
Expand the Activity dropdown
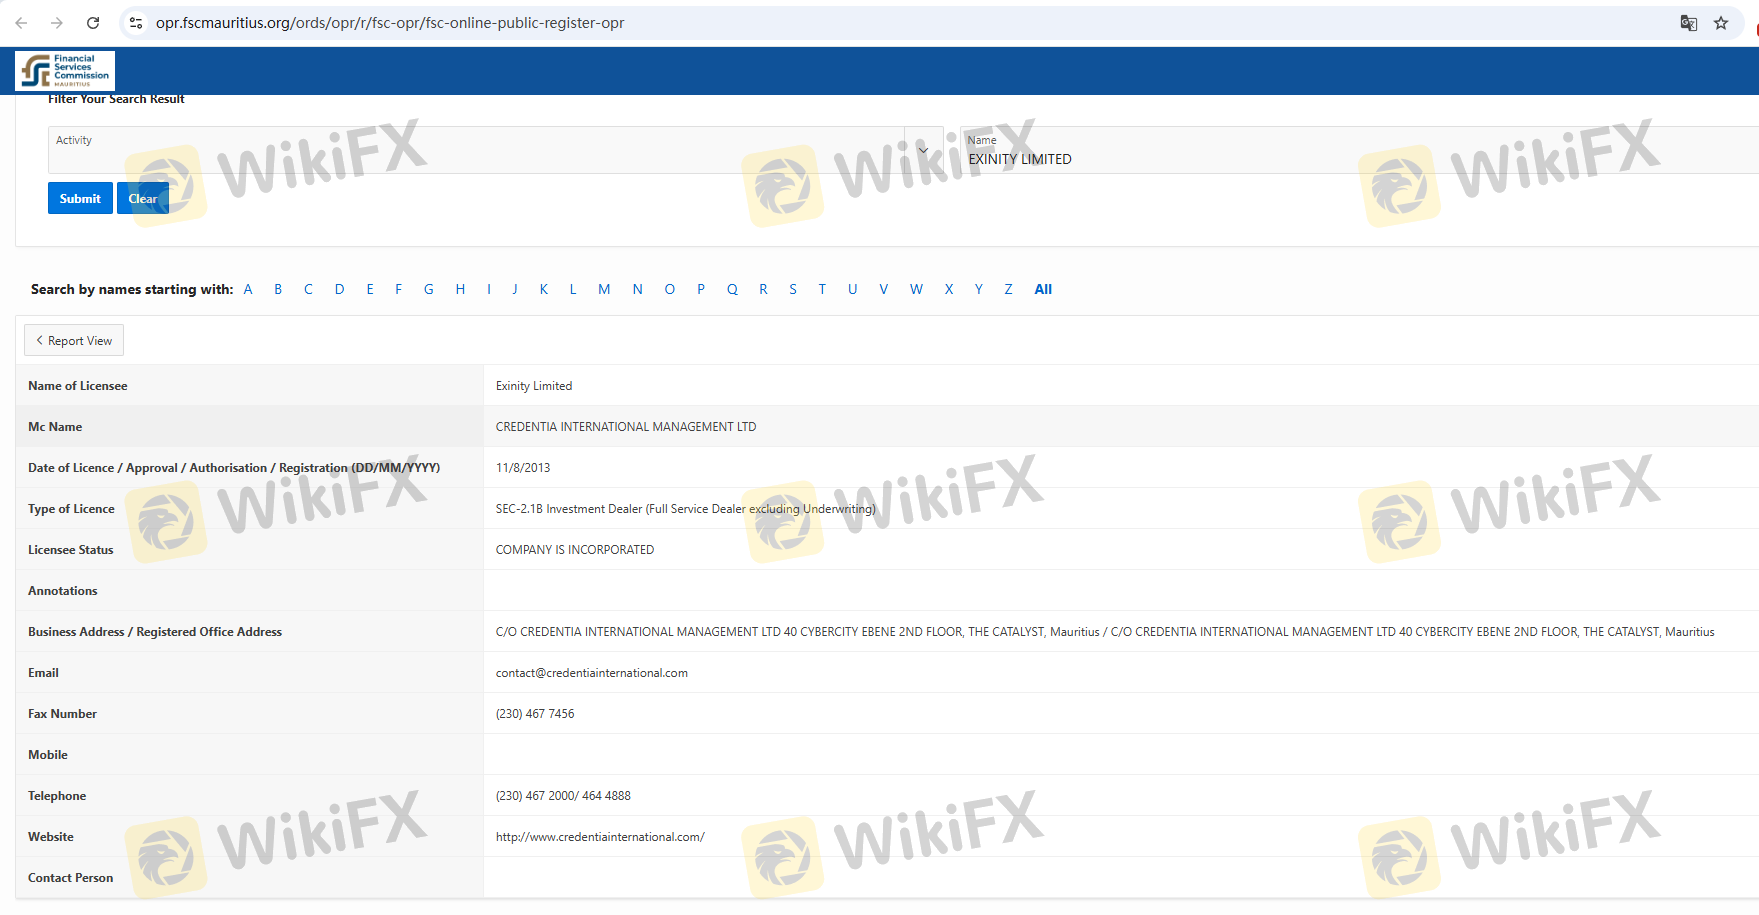click(x=923, y=150)
